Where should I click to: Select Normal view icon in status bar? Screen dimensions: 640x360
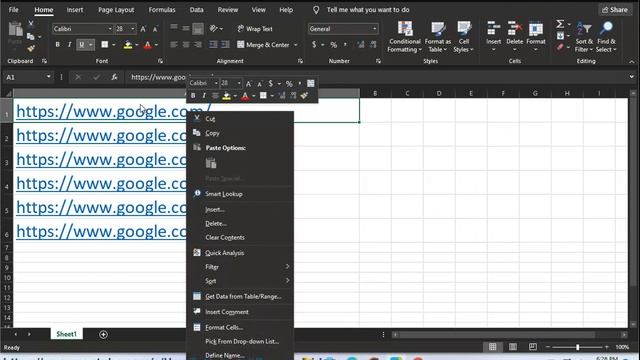(x=493, y=347)
